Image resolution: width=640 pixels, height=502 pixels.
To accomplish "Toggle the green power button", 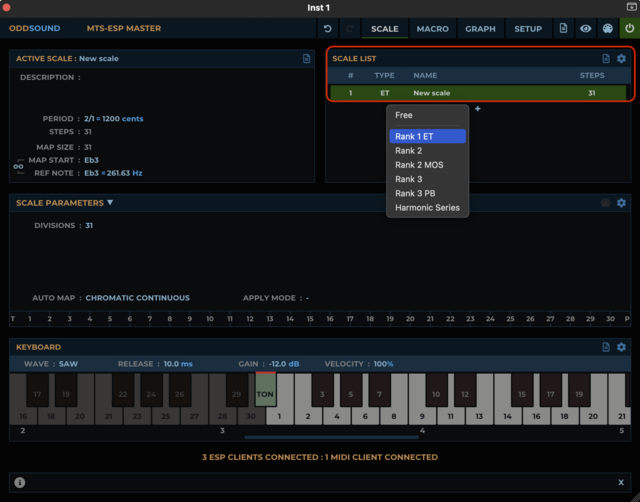I will 629,29.
